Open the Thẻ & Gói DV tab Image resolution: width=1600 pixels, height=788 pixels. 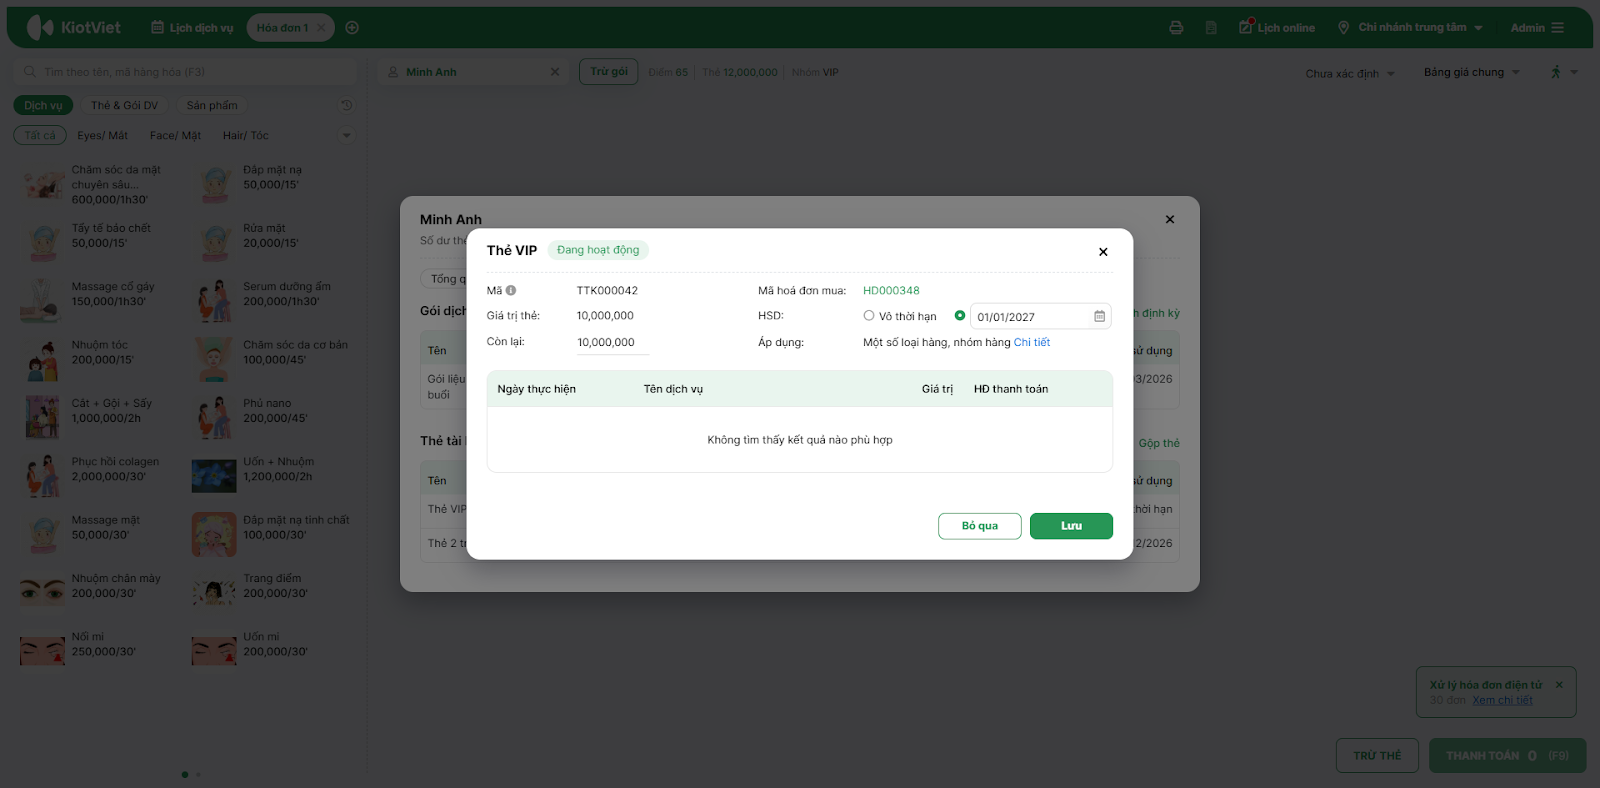click(124, 105)
